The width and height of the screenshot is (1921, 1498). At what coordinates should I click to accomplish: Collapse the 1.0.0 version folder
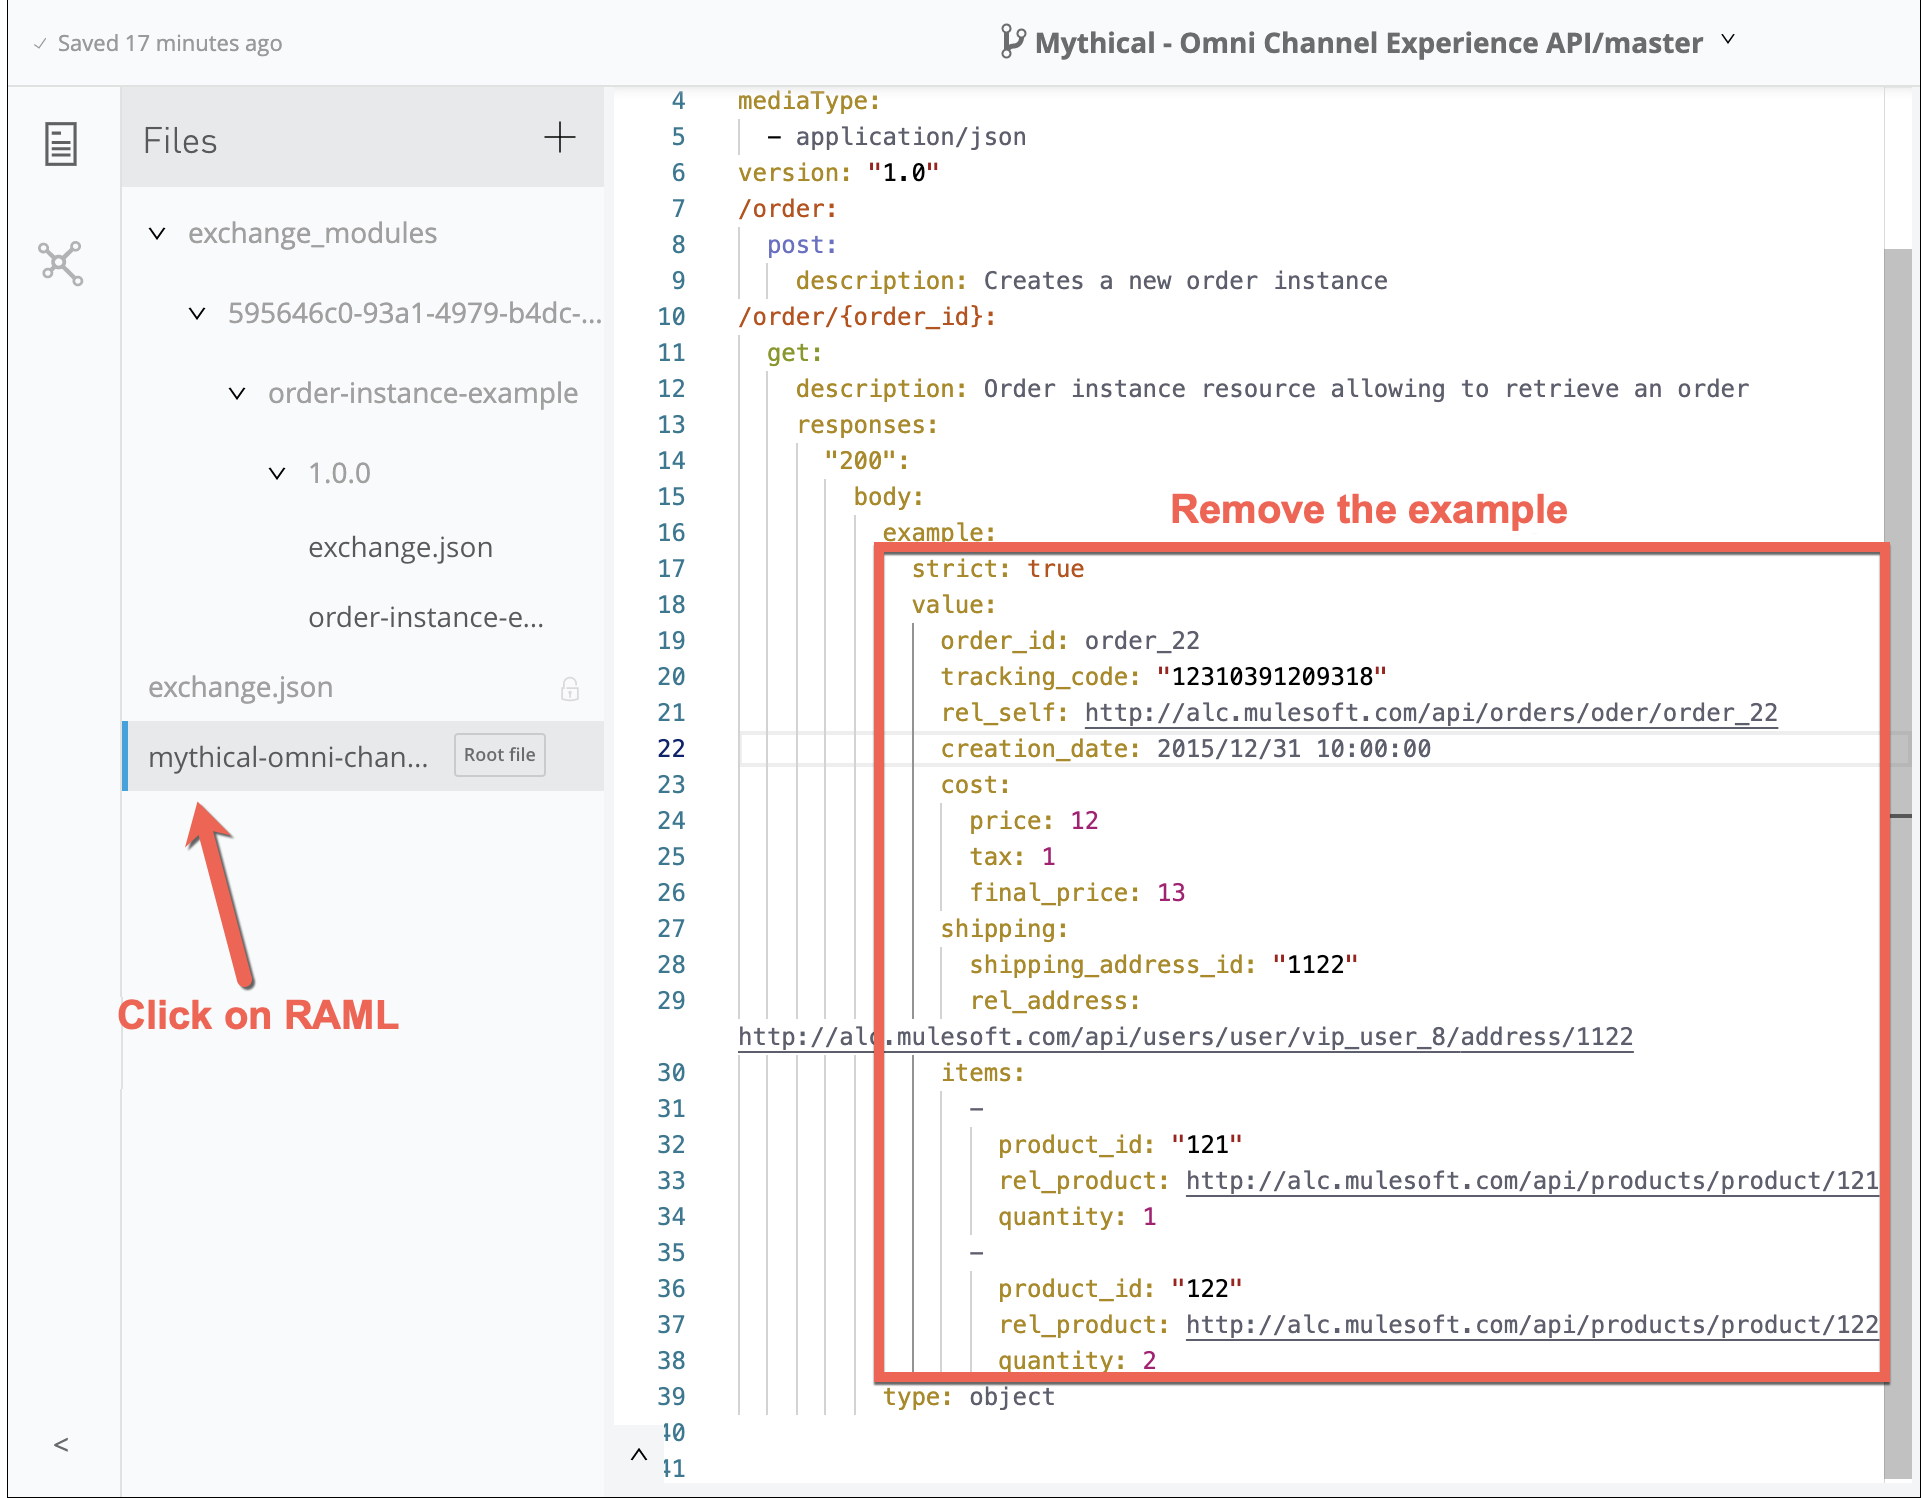(277, 473)
